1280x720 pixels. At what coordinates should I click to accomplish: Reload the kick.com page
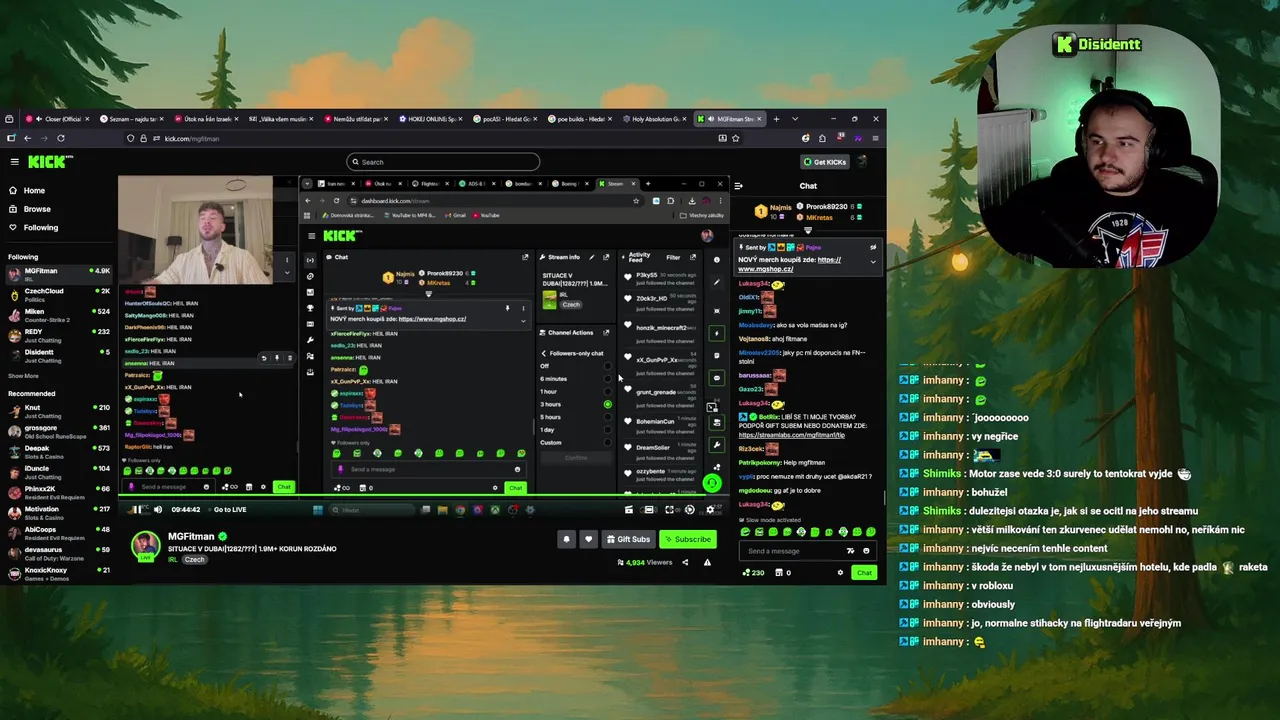(61, 138)
